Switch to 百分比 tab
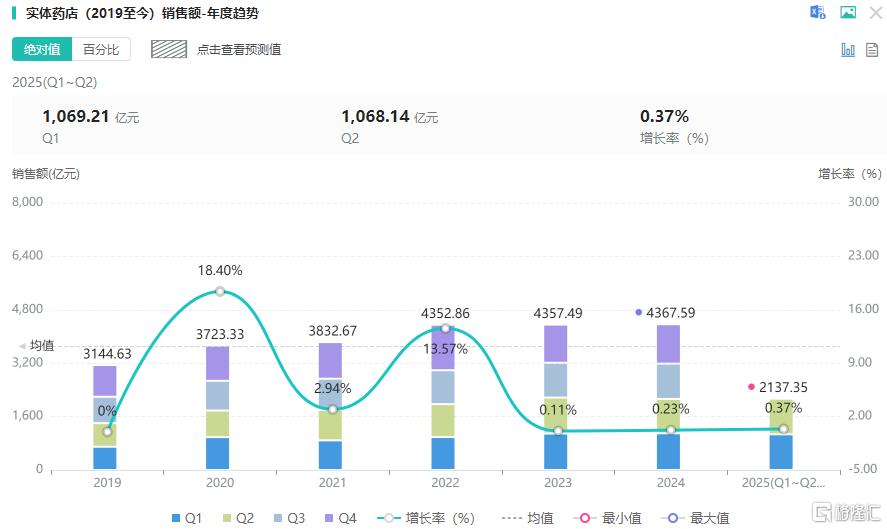 100,49
